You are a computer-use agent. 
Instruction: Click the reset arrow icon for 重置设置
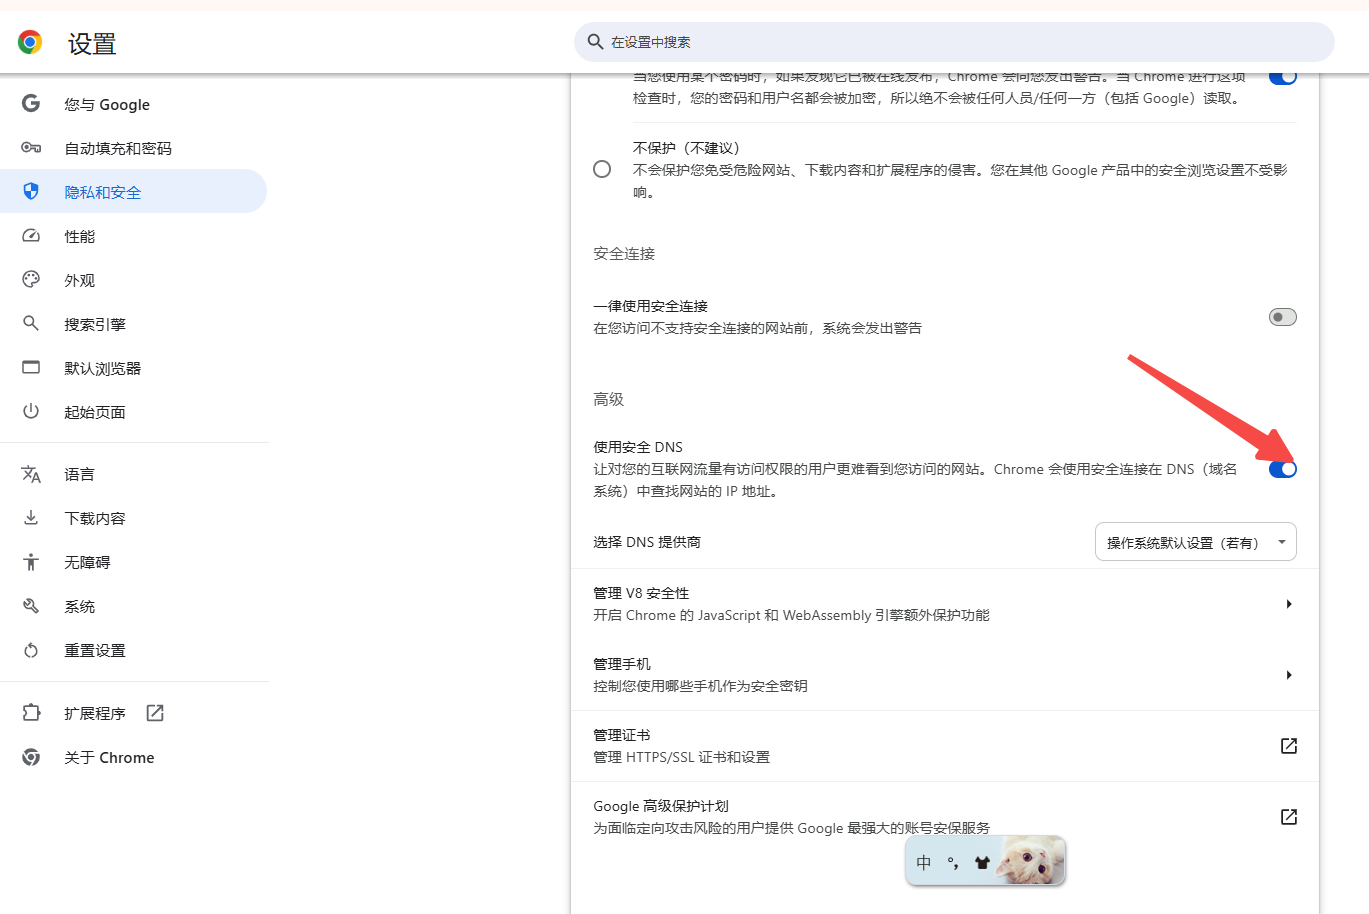point(31,650)
